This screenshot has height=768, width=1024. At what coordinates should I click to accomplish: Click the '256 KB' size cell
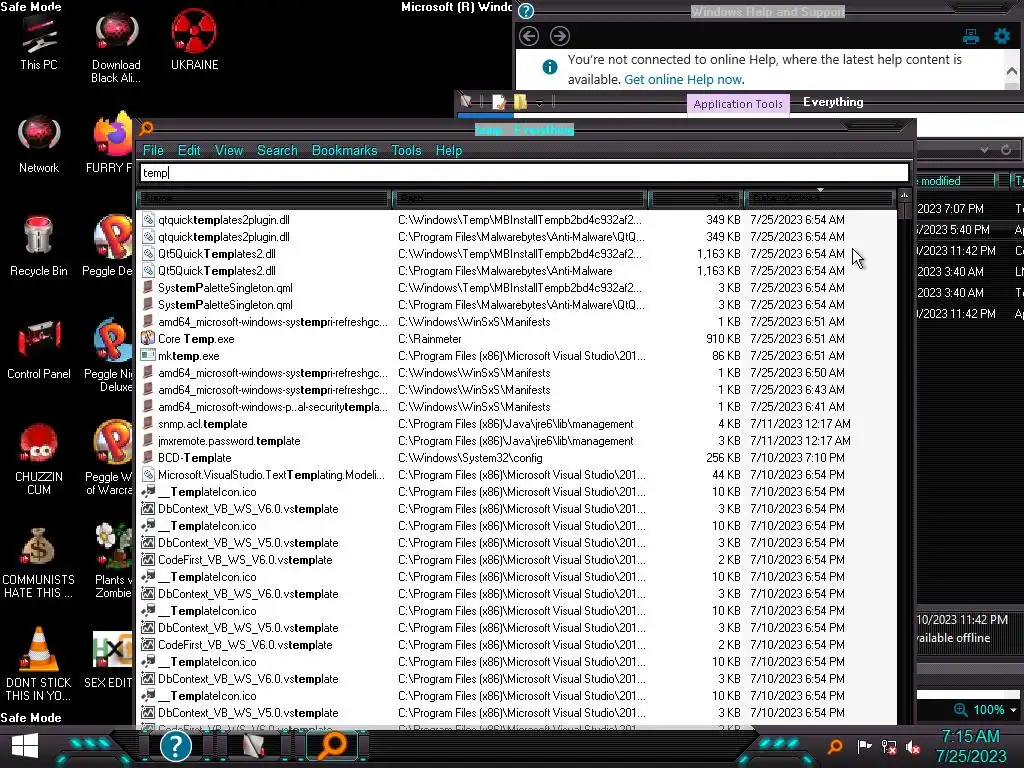[723, 458]
